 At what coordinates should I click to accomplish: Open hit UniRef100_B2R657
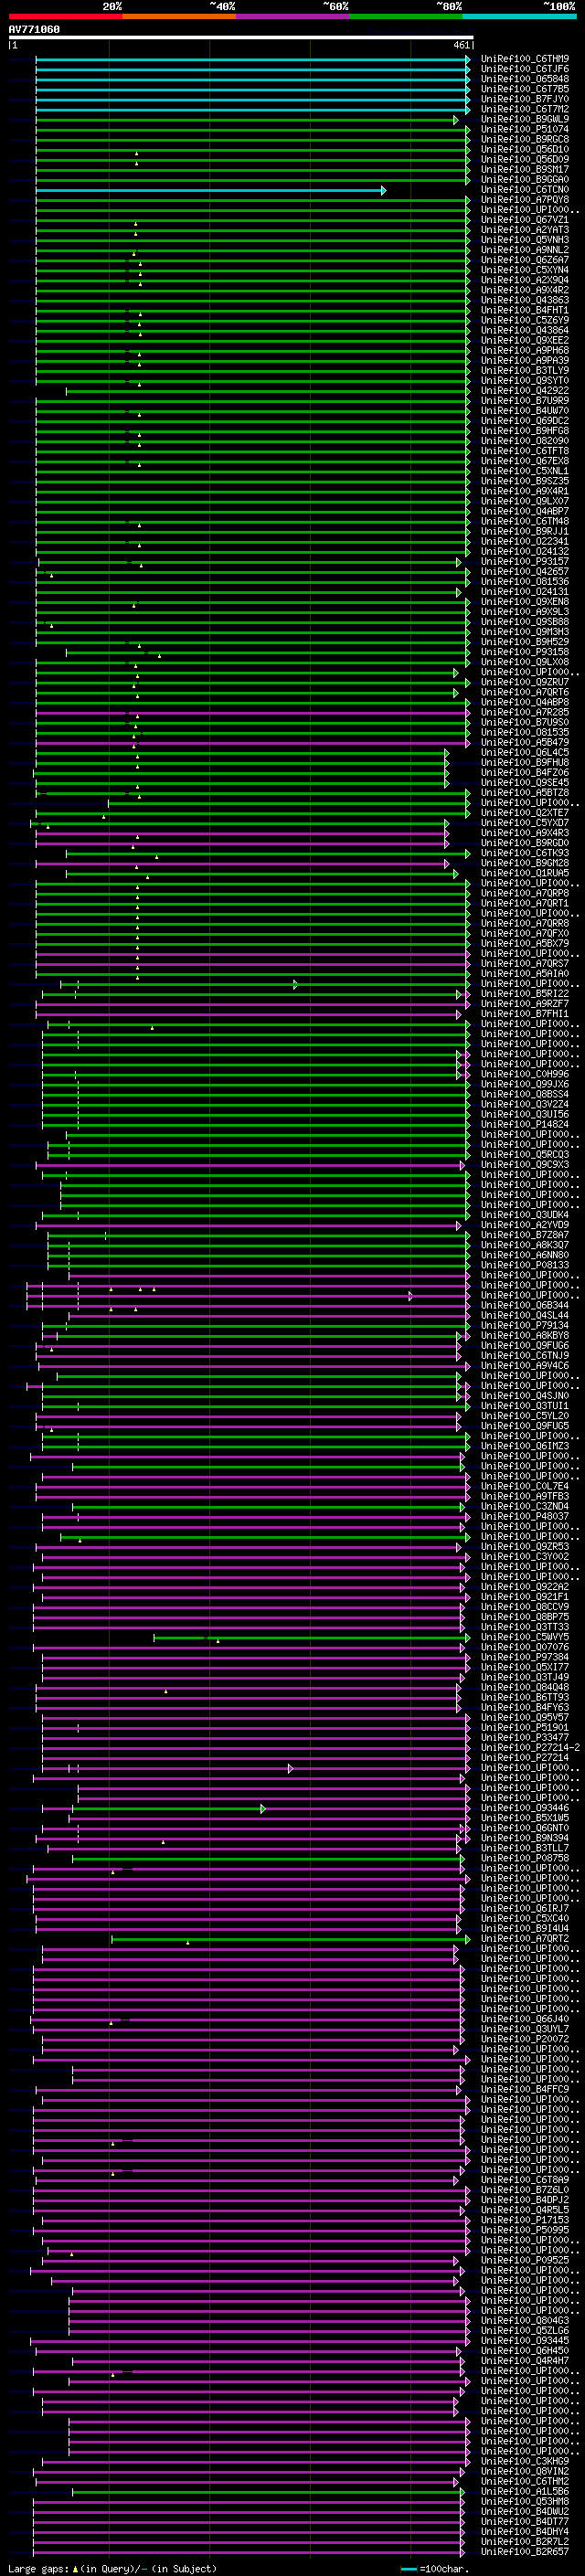tap(525, 2551)
